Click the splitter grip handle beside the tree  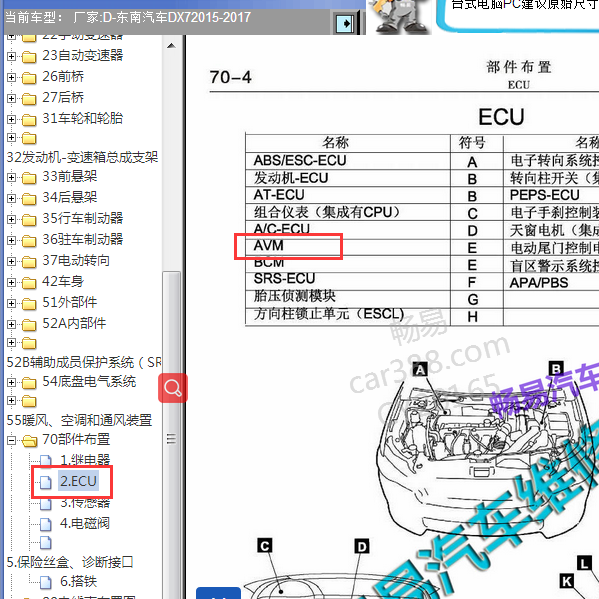click(171, 439)
